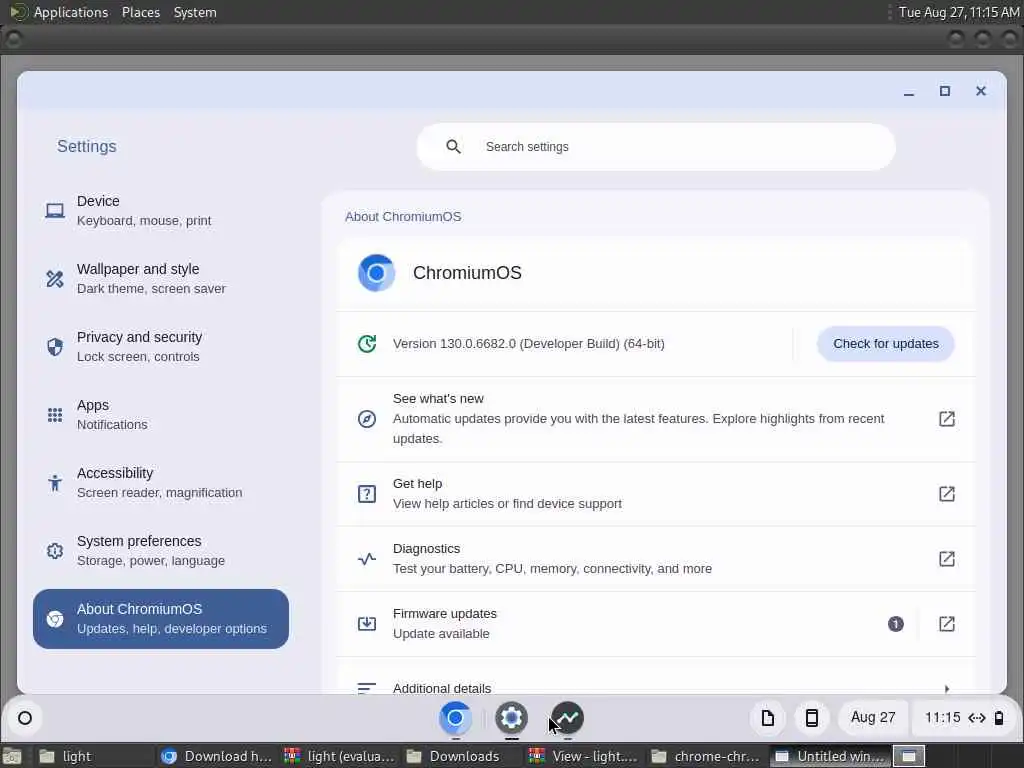Image resolution: width=1024 pixels, height=768 pixels.
Task: Click the Aug 27 date pill in shelf
Action: point(872,718)
